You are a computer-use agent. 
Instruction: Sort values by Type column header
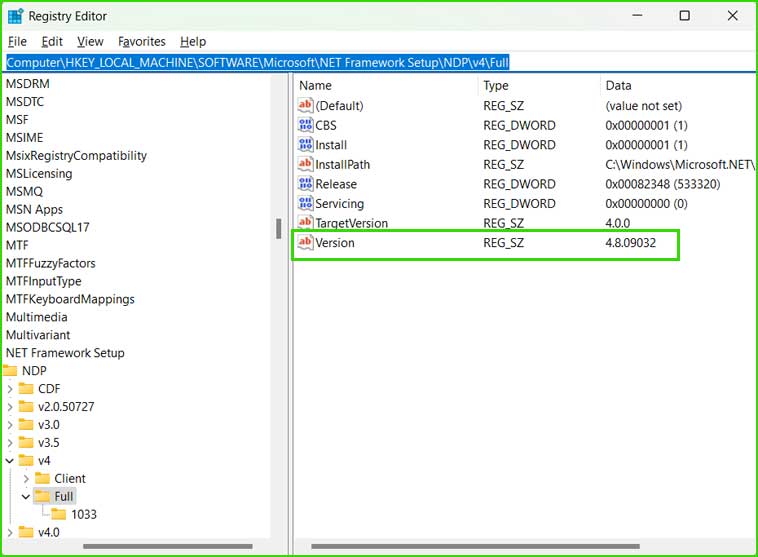tap(539, 85)
